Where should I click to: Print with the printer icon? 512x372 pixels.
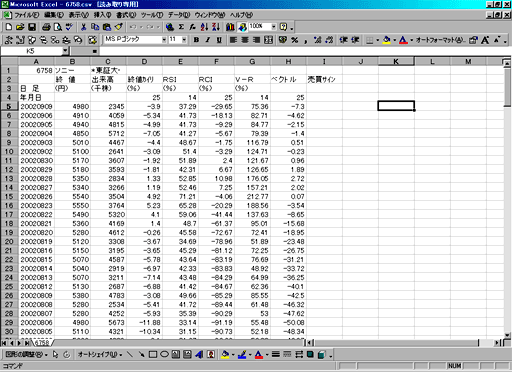click(x=46, y=27)
